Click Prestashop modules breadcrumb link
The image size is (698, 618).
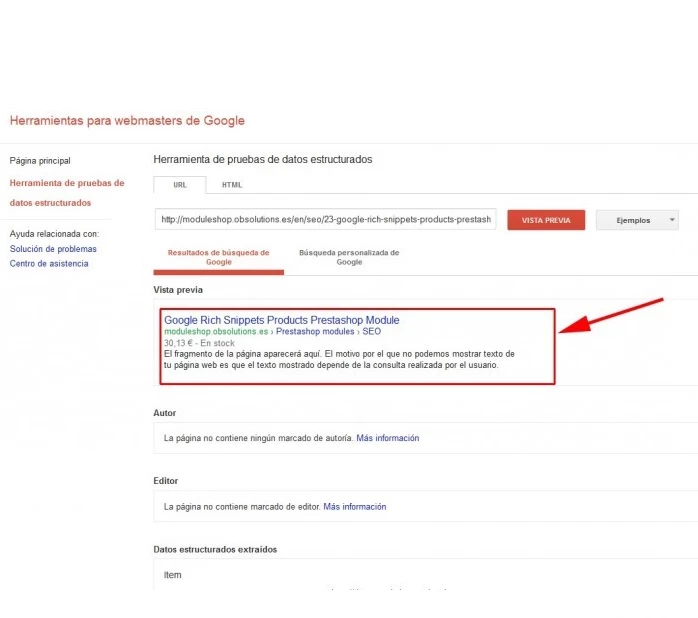(315, 332)
